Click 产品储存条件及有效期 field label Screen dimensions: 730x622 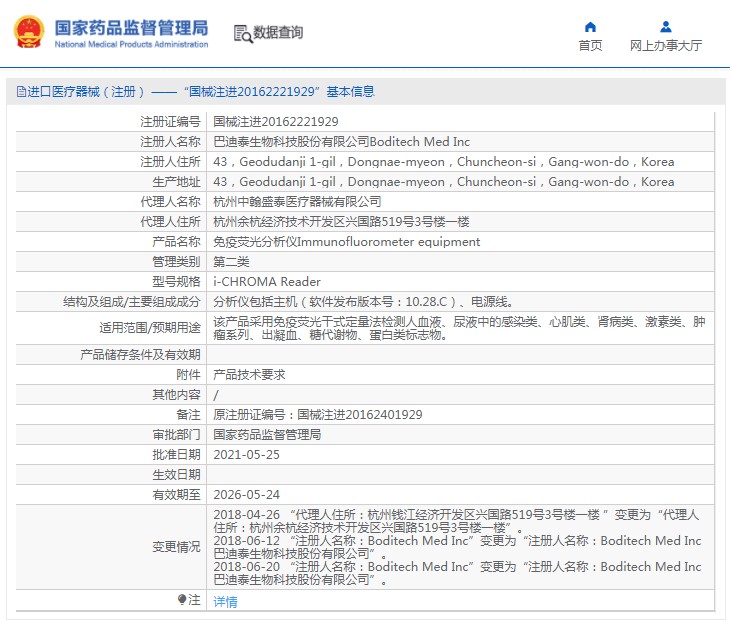140,355
